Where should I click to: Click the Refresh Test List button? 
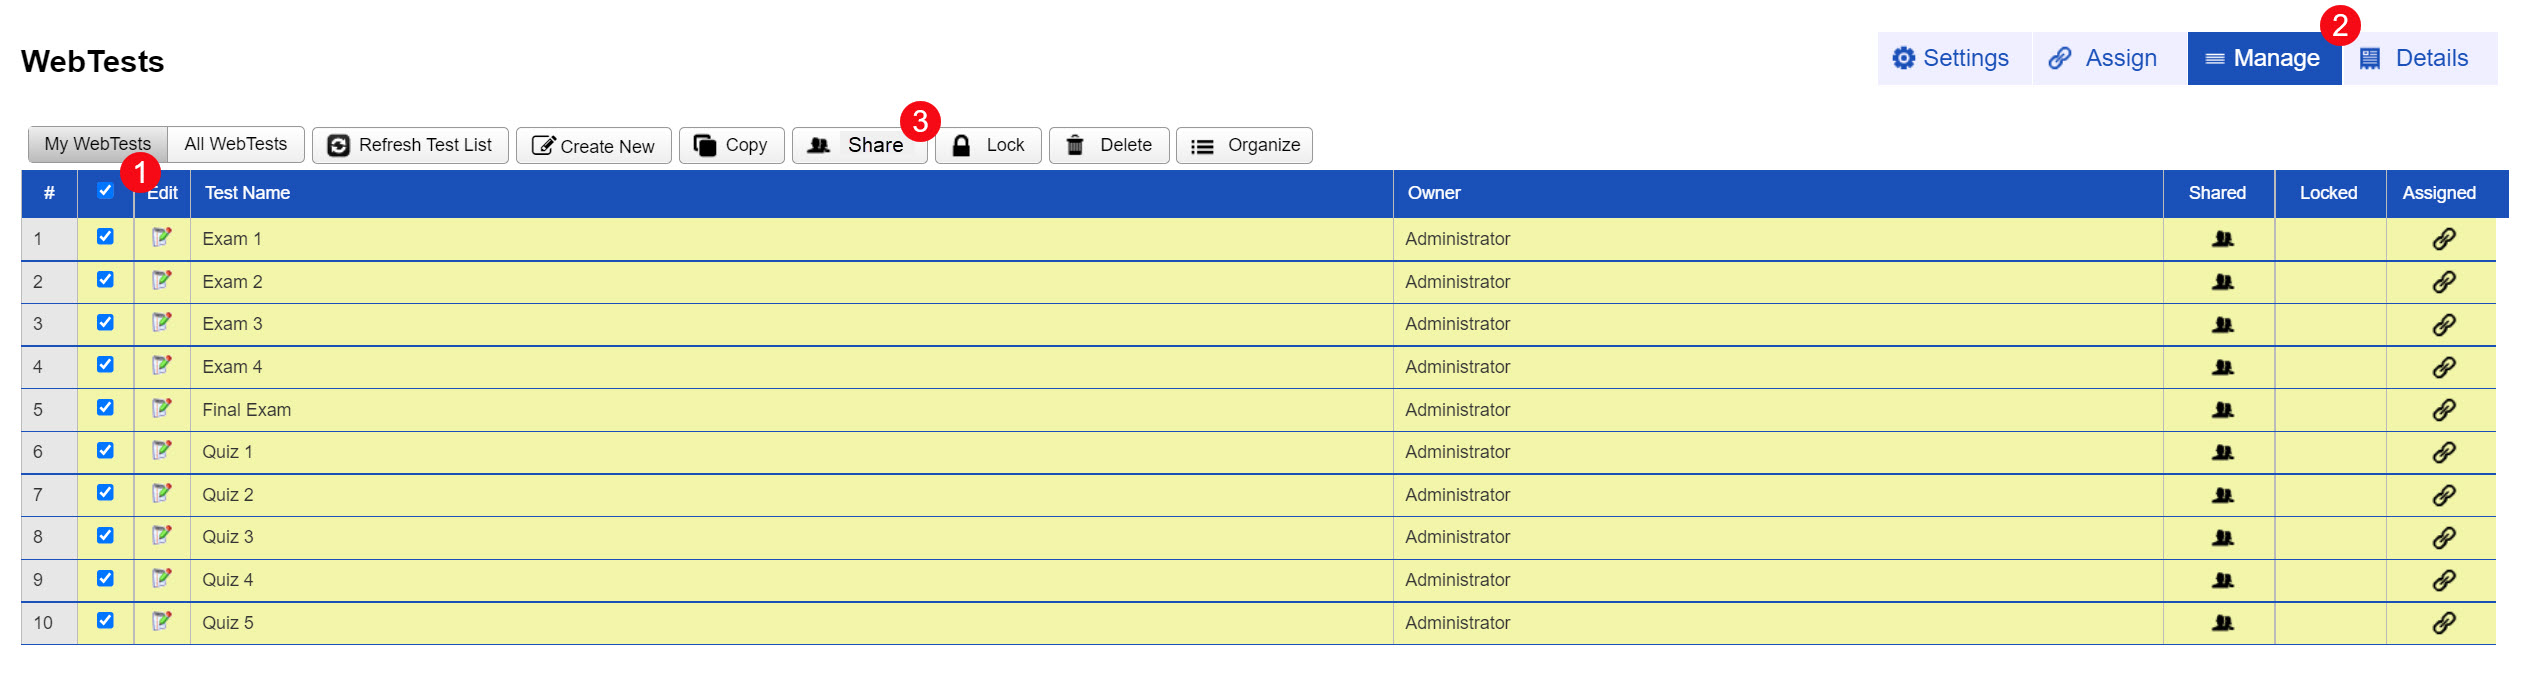410,145
